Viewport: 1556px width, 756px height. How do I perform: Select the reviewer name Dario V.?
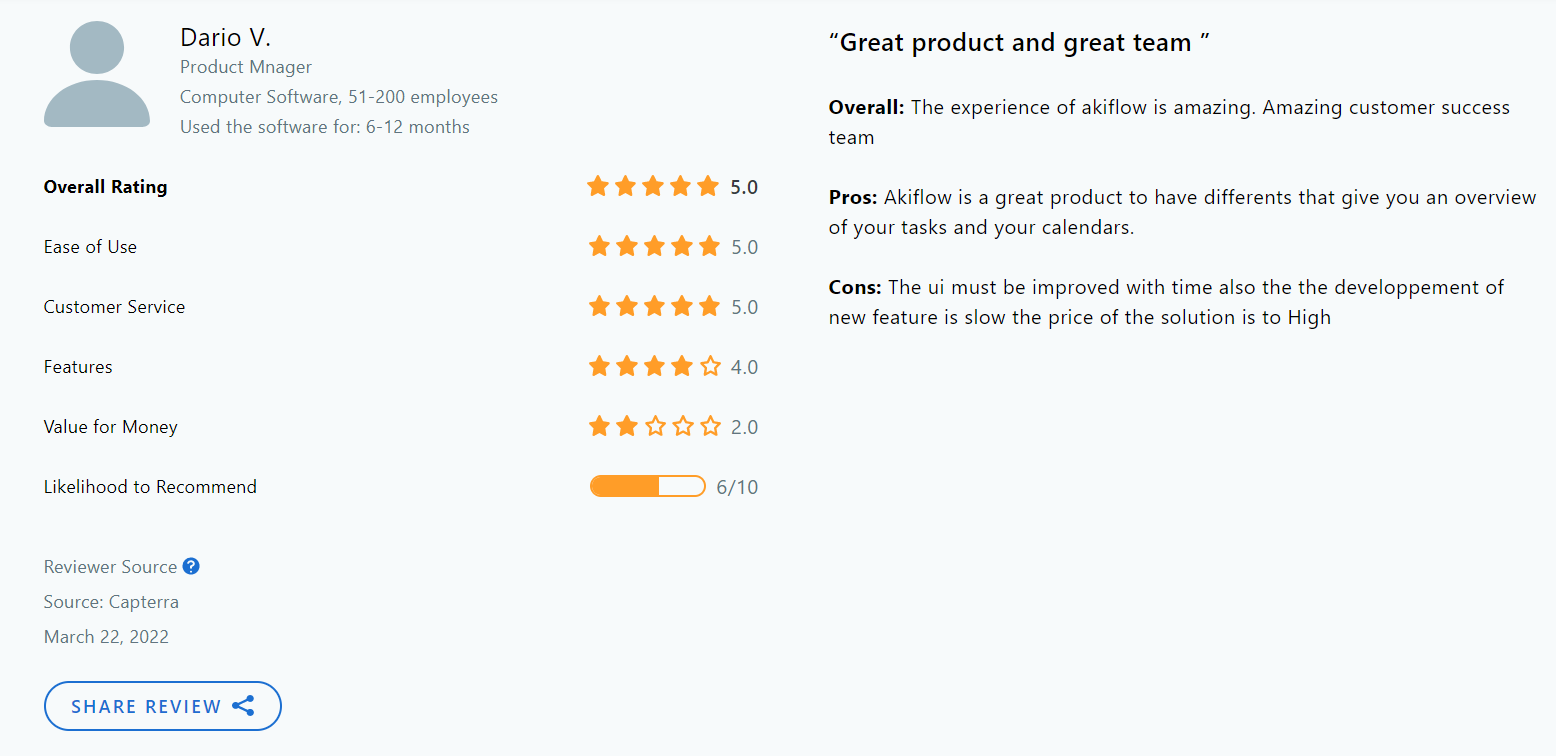pyautogui.click(x=225, y=36)
